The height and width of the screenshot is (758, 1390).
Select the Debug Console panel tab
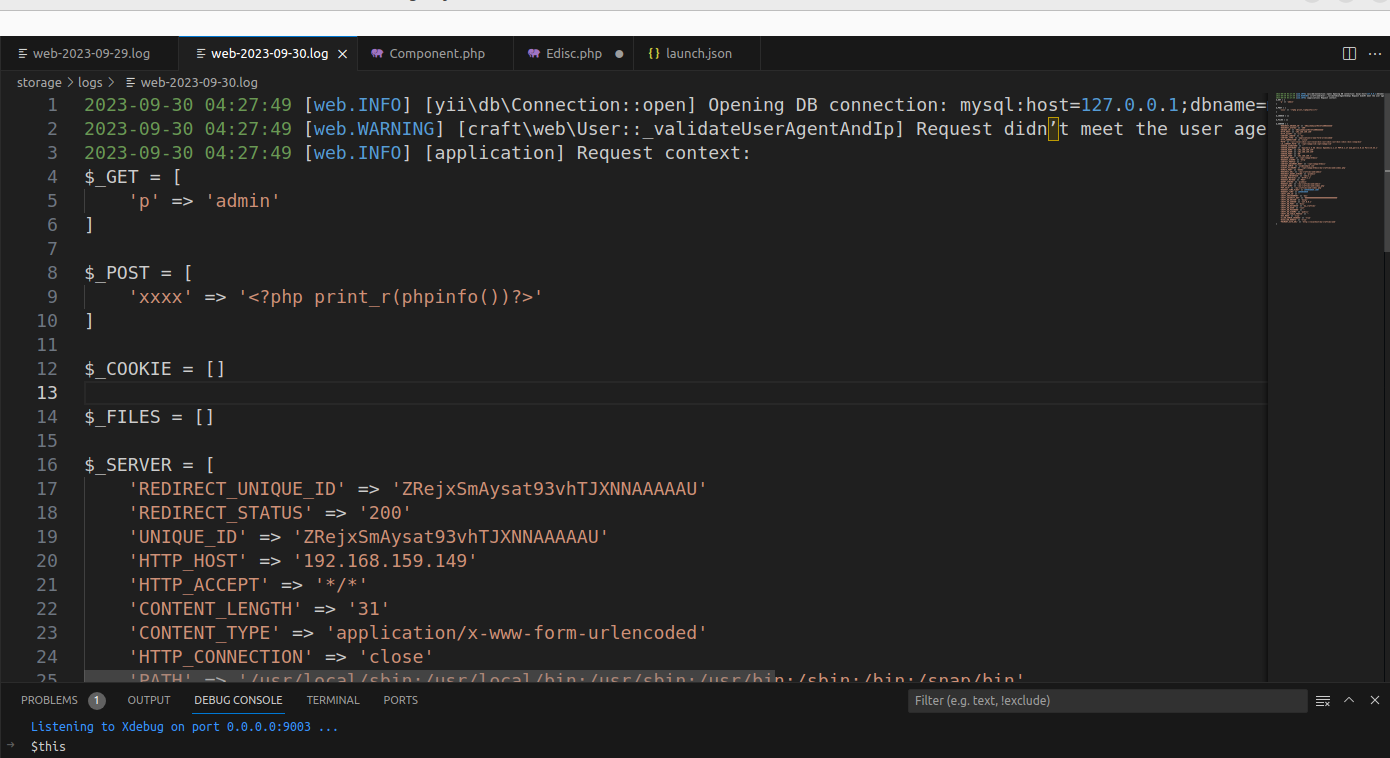[x=238, y=701]
